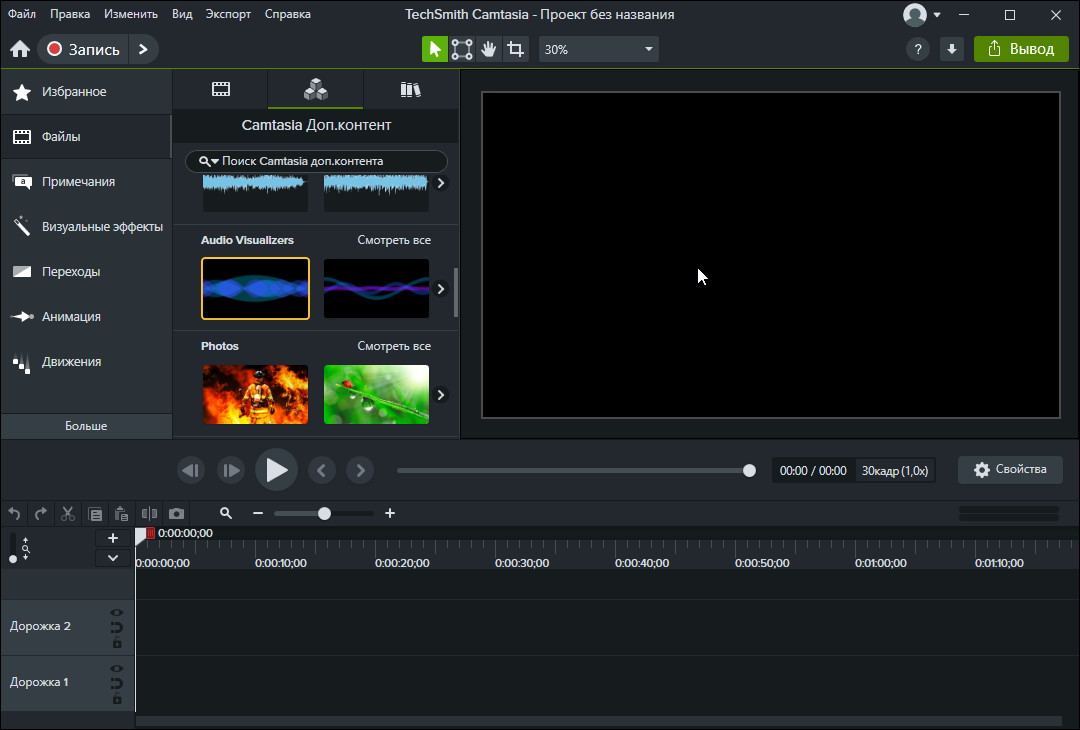Click the Split clip icon
The height and width of the screenshot is (730, 1080).
point(149,514)
